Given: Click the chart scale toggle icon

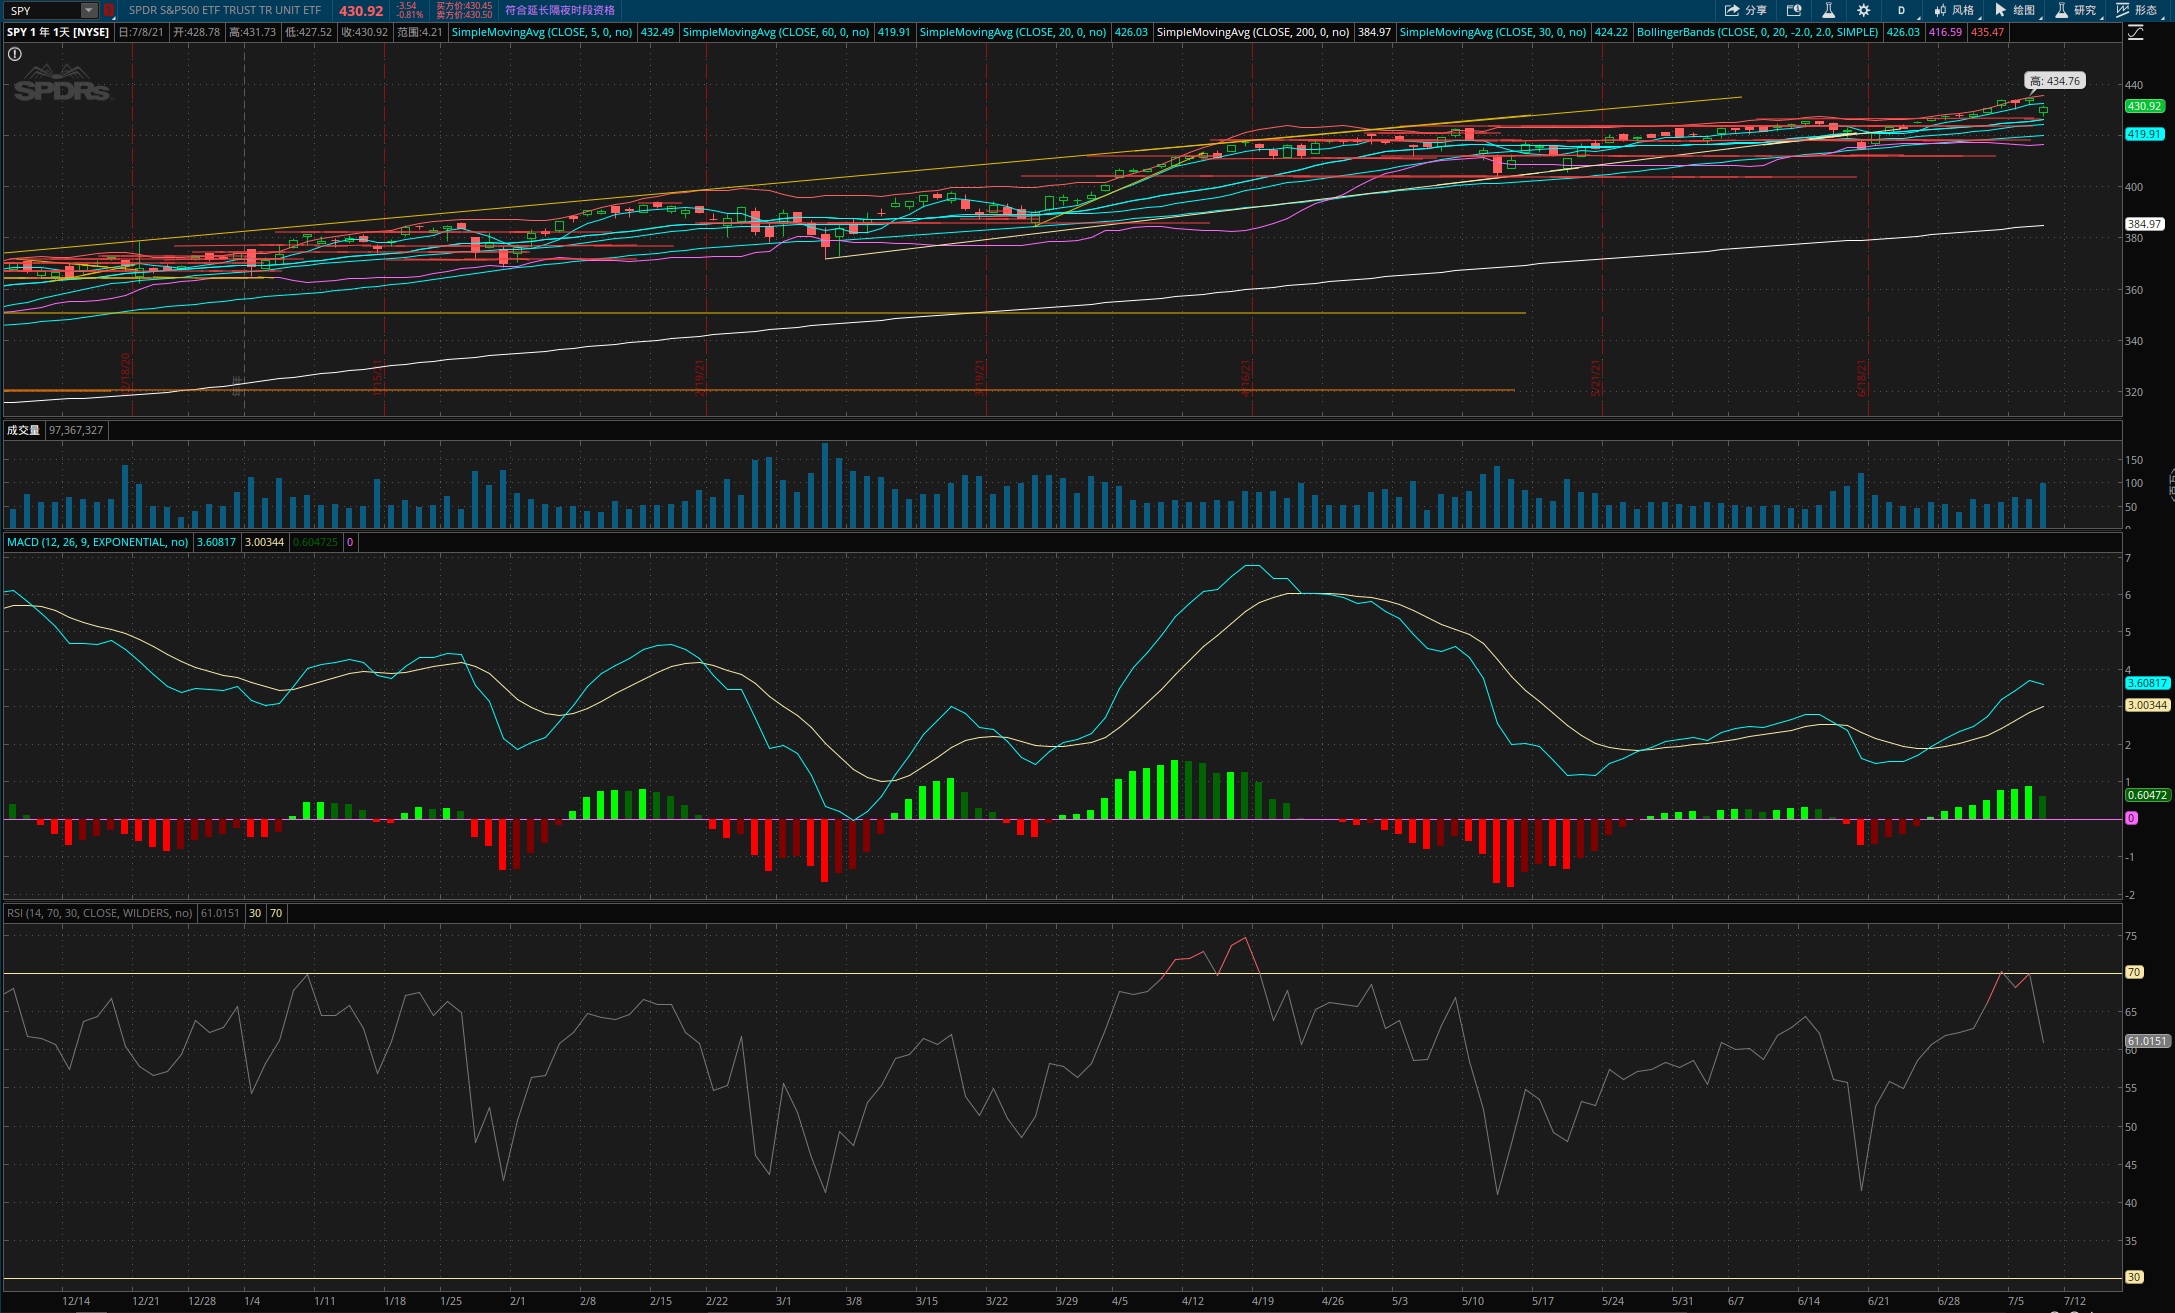Looking at the screenshot, I should [2136, 32].
